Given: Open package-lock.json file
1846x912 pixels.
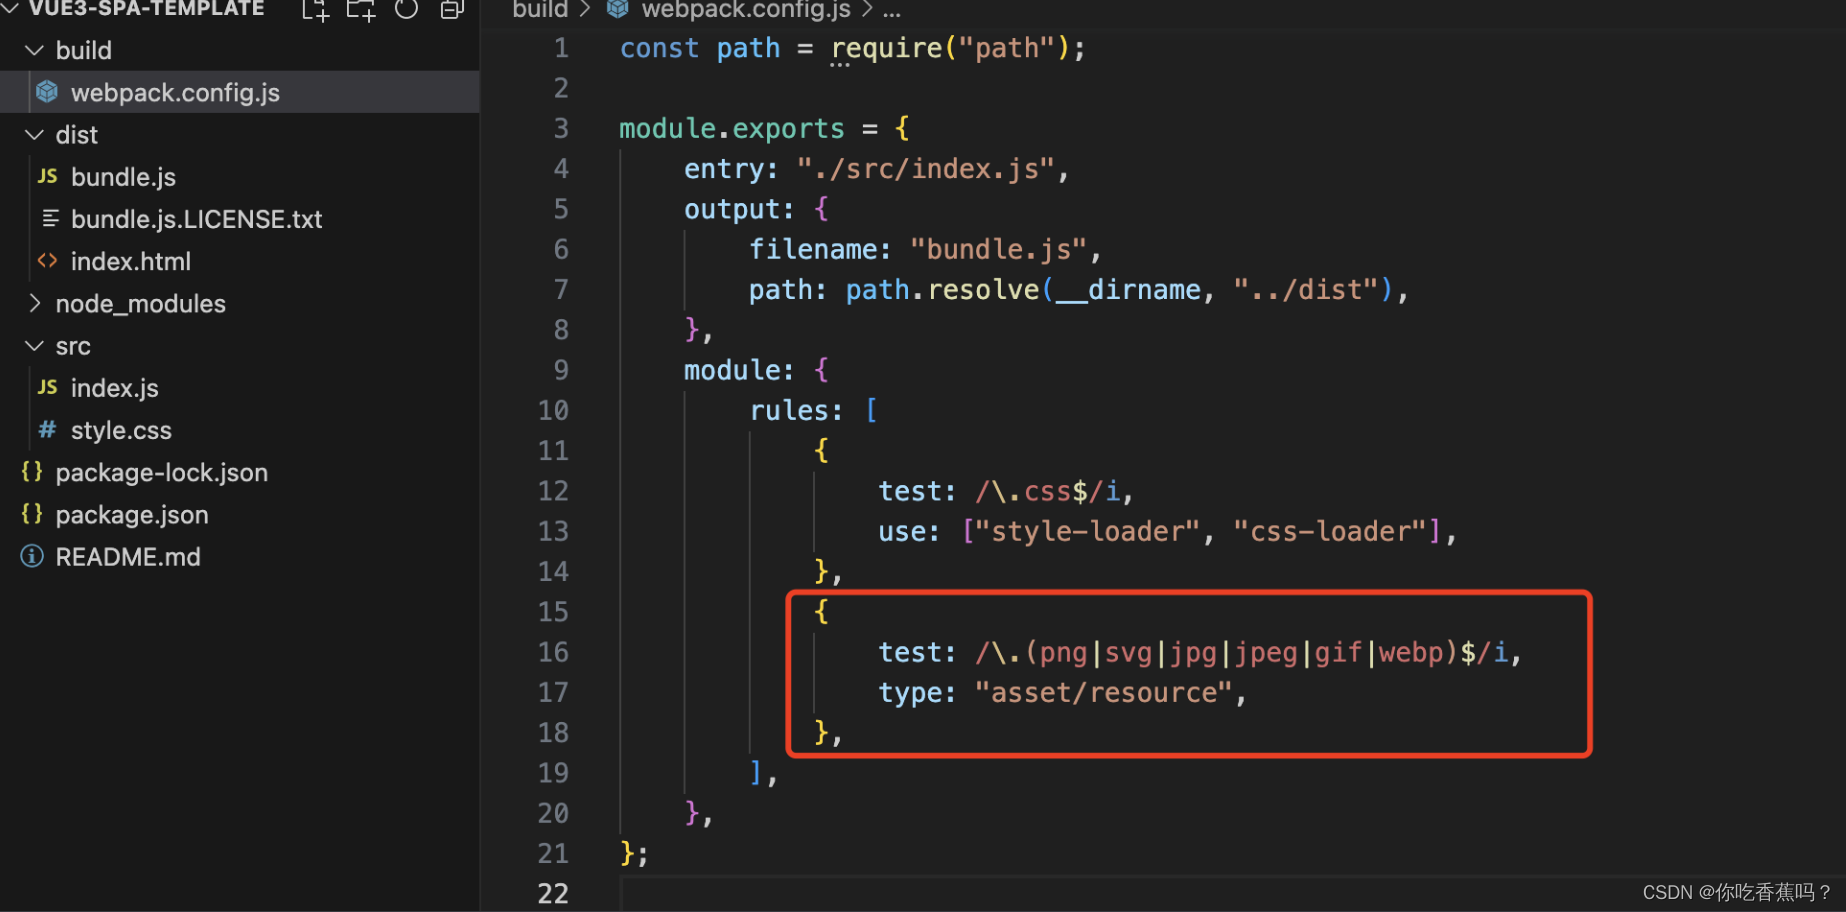Looking at the screenshot, I should (240, 472).
